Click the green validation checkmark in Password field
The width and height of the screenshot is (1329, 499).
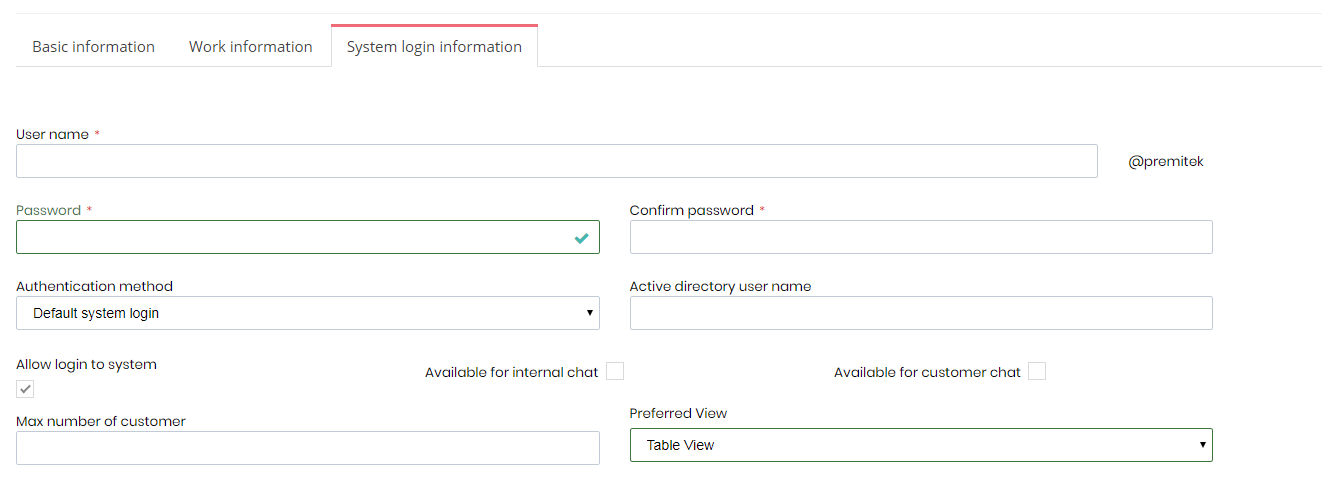point(581,238)
